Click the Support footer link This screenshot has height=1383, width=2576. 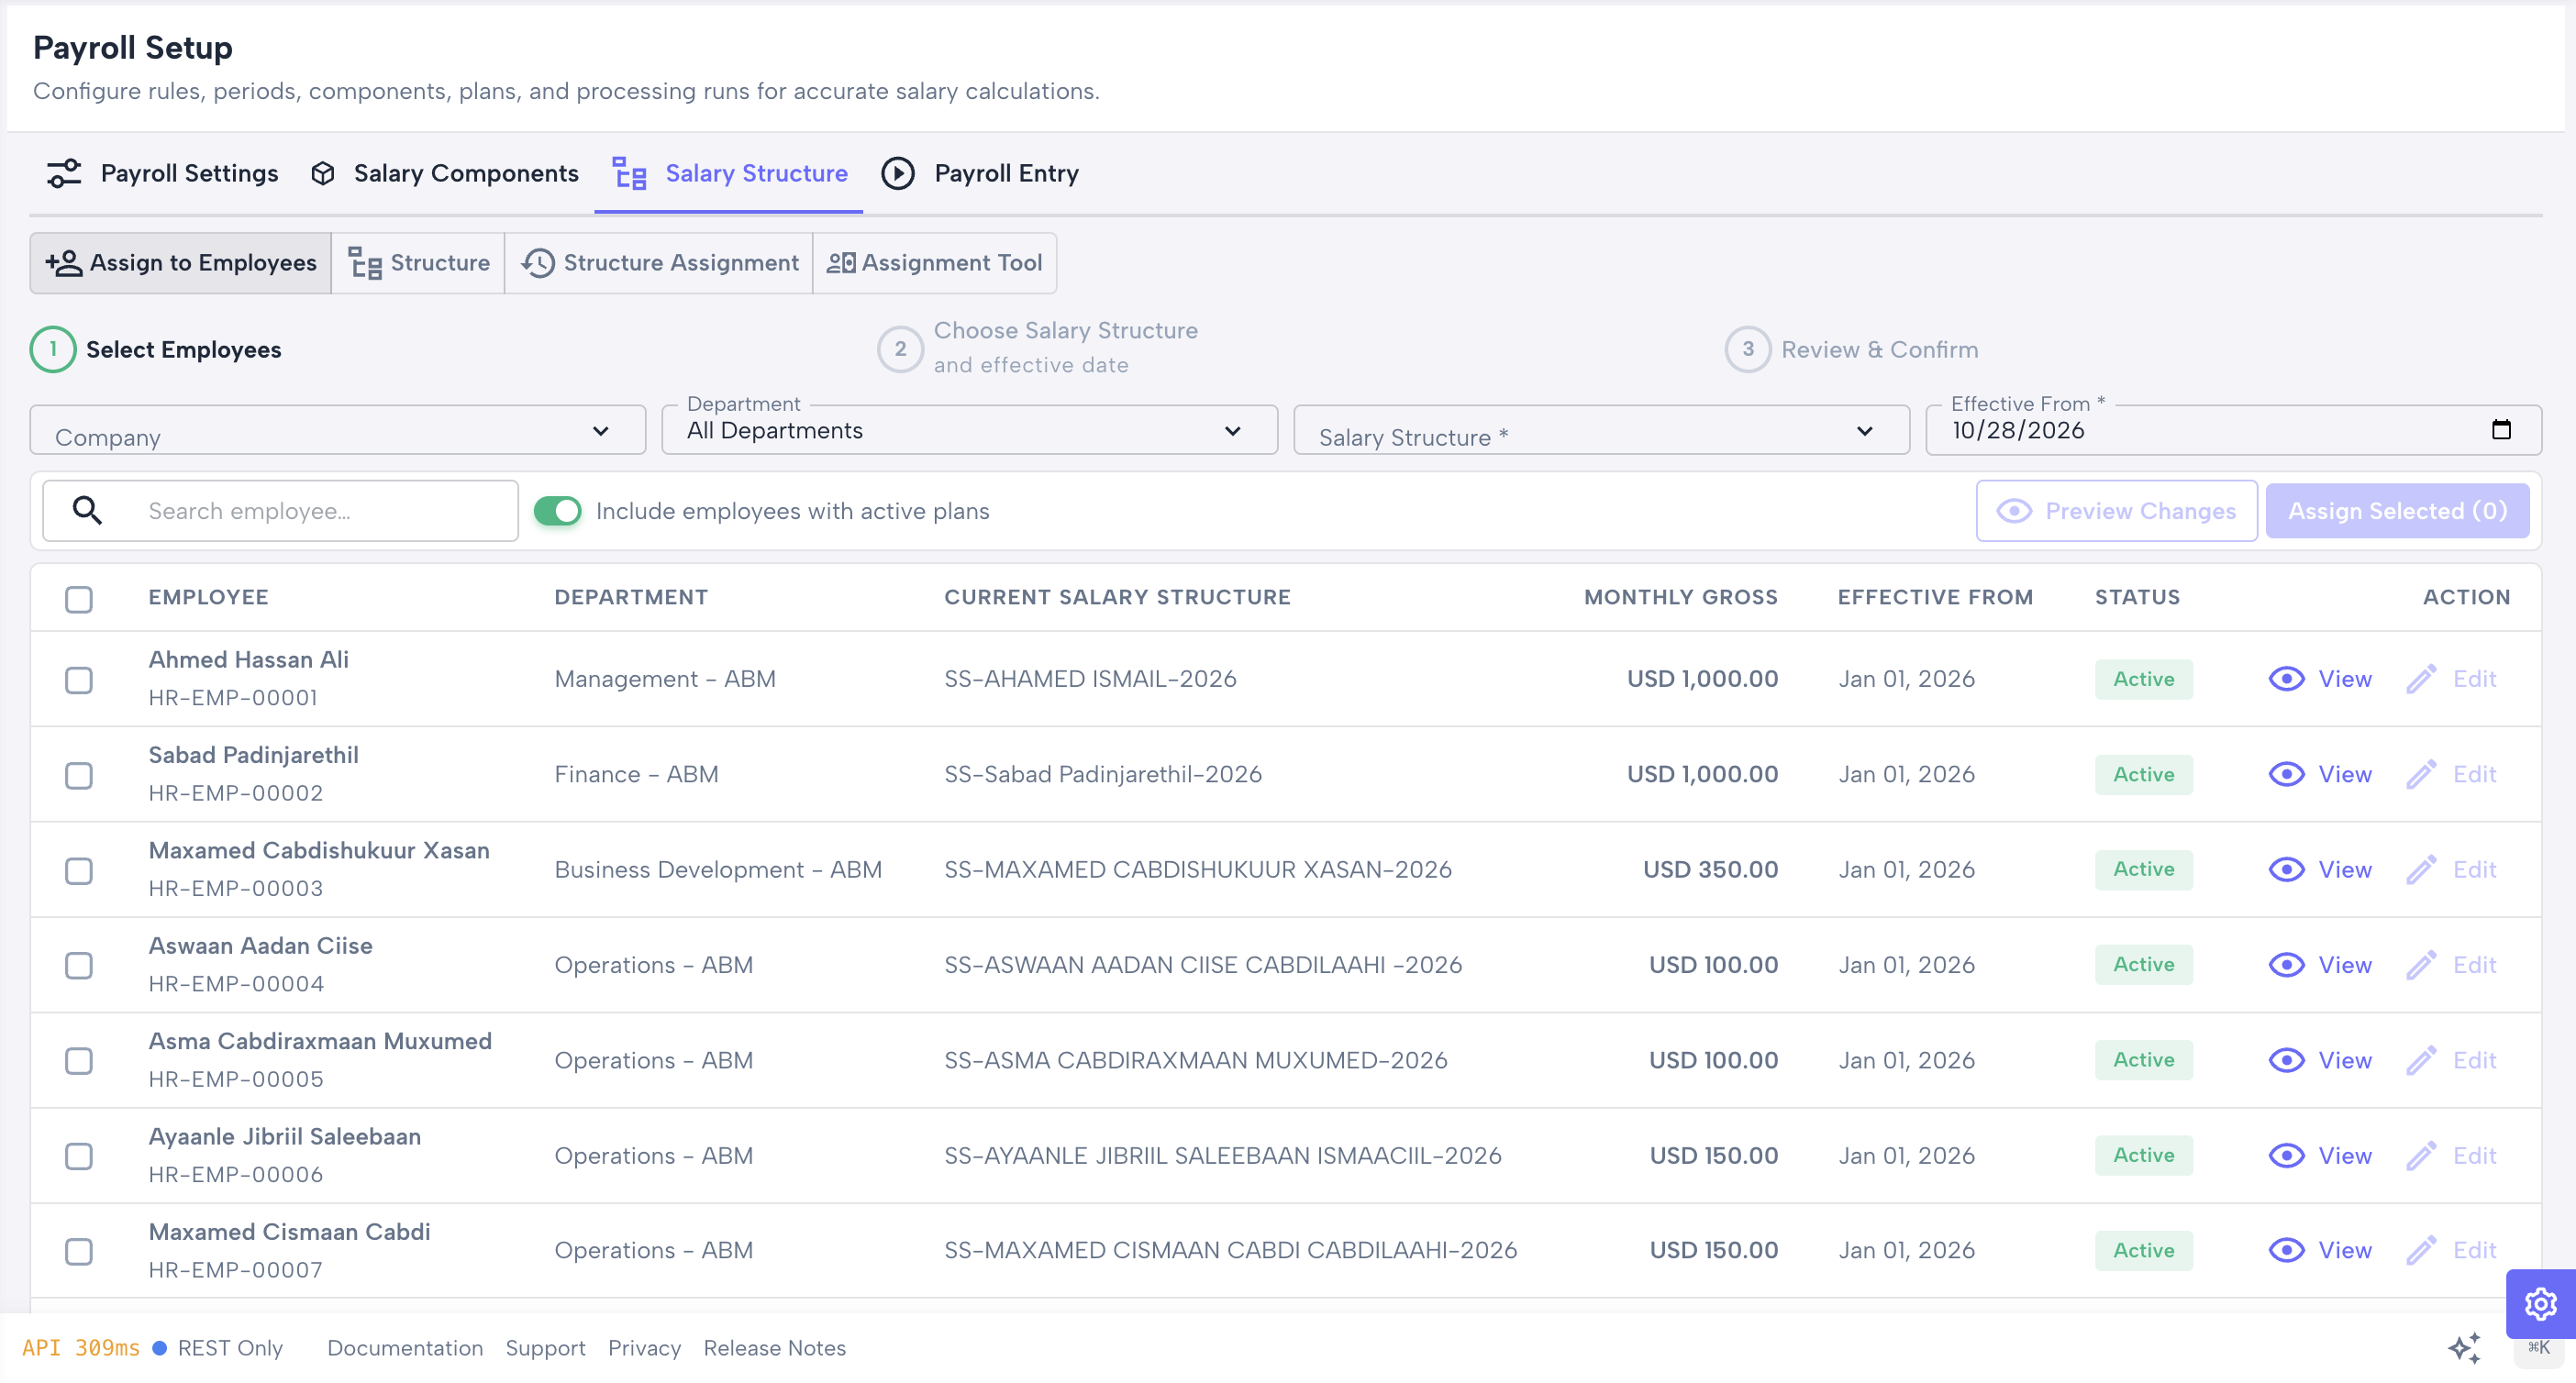(x=545, y=1348)
